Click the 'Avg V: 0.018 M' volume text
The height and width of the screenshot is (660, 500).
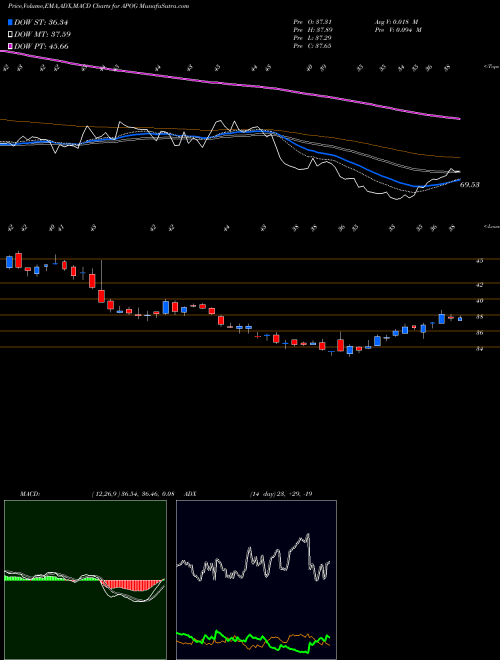[x=398, y=22]
